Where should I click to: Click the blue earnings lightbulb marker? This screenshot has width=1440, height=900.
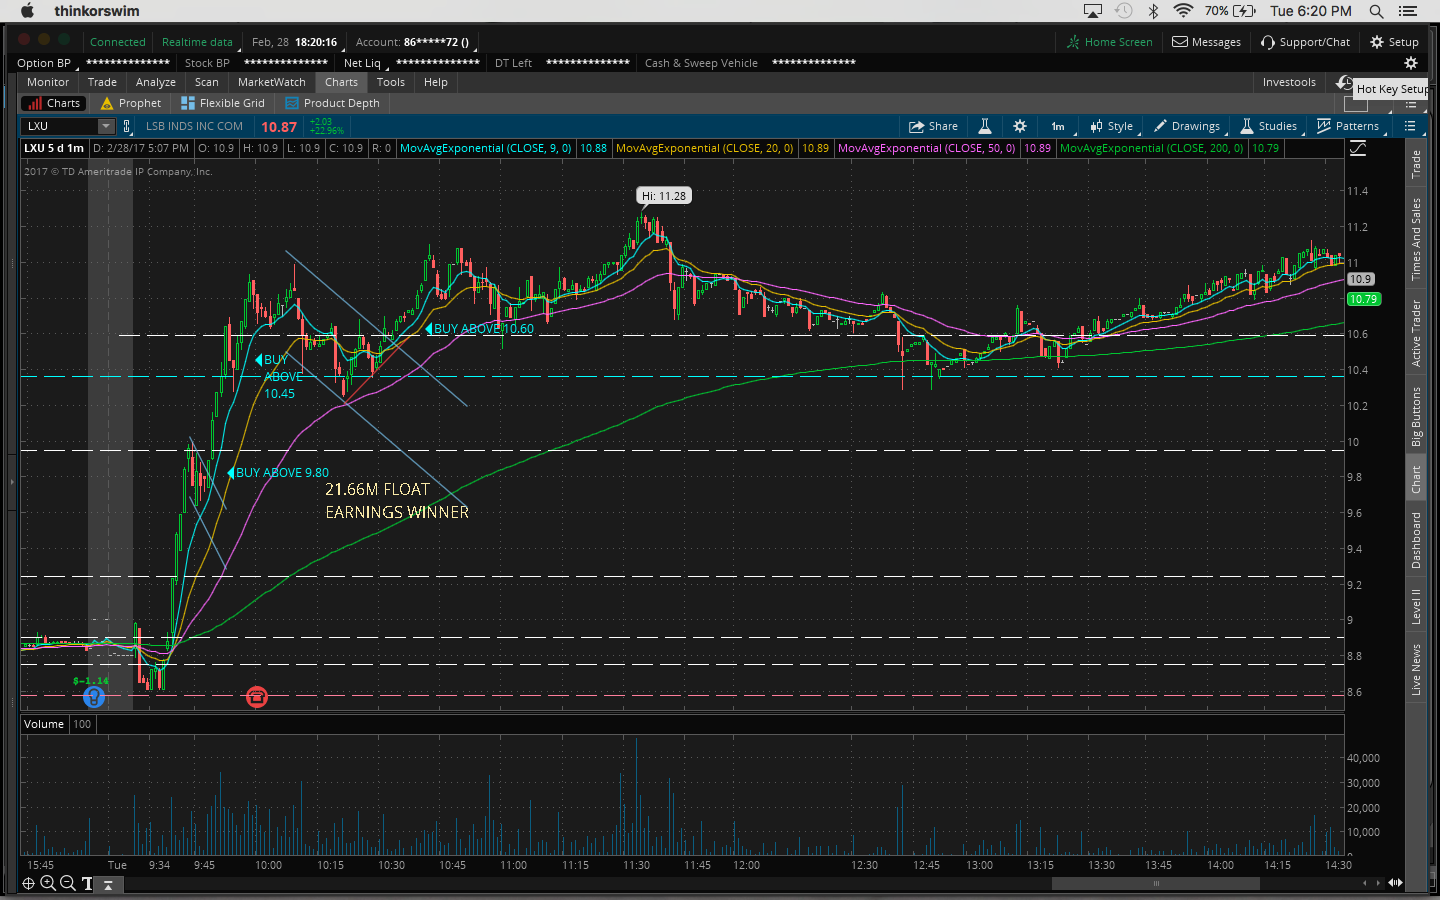click(94, 697)
